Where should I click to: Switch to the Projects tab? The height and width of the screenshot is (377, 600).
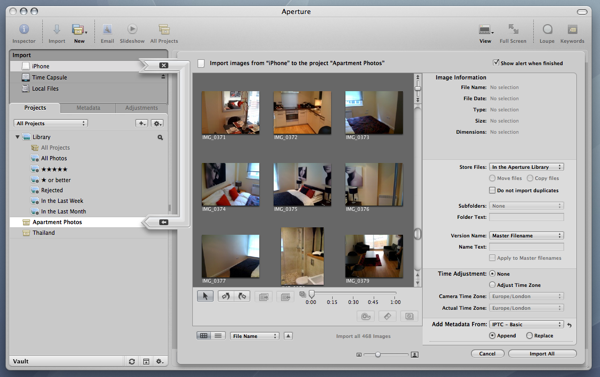coord(35,108)
